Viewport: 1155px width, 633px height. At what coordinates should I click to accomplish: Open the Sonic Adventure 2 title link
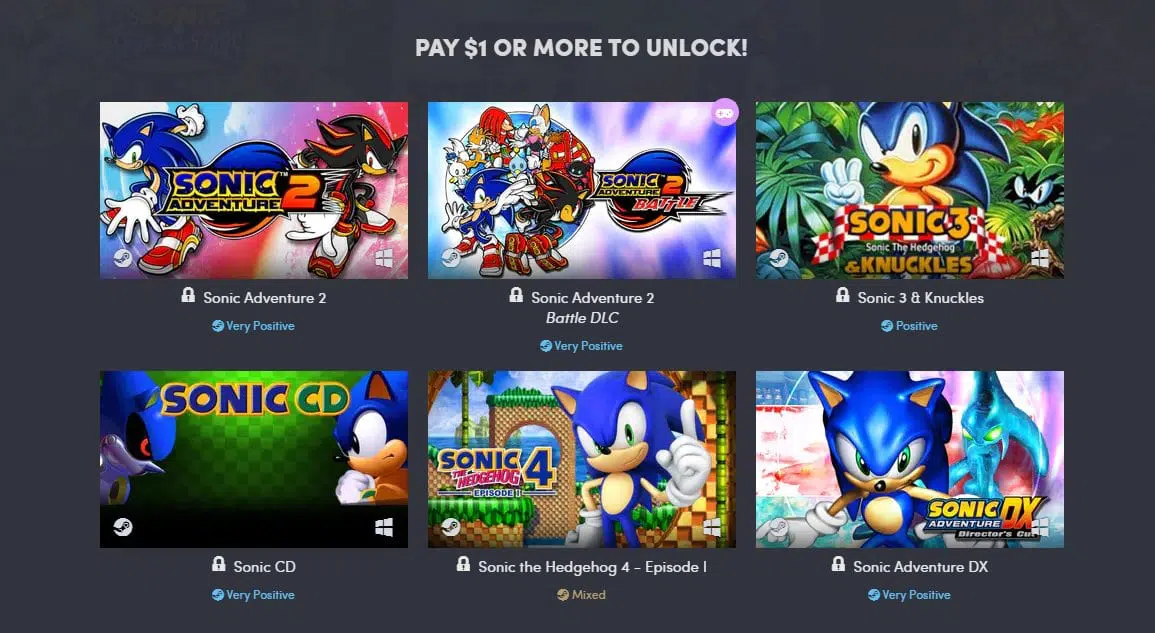[264, 298]
